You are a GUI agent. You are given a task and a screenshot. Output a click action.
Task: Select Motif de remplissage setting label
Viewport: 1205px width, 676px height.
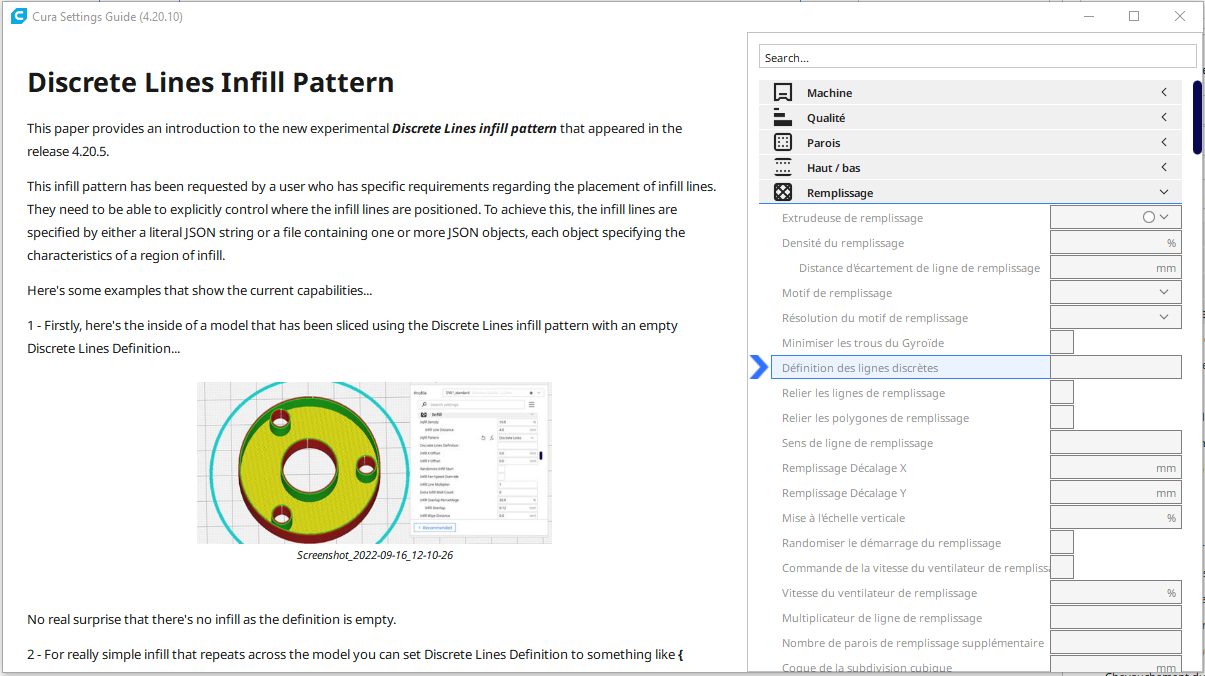[x=837, y=293]
